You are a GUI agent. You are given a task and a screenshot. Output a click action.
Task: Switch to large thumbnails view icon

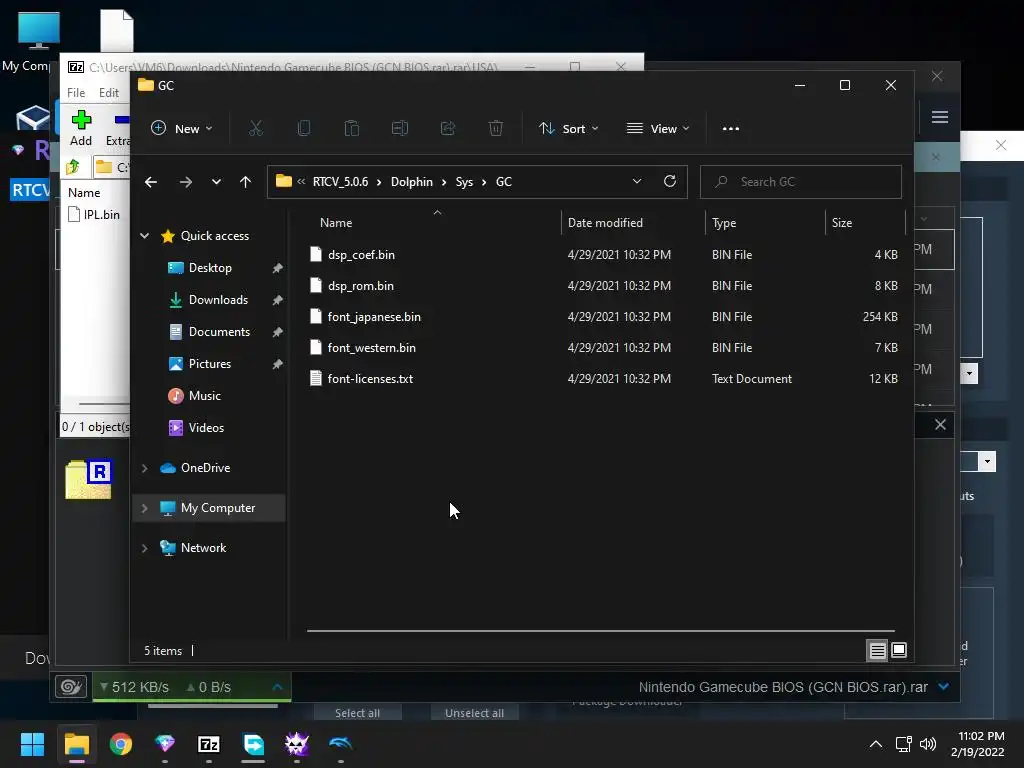[899, 650]
